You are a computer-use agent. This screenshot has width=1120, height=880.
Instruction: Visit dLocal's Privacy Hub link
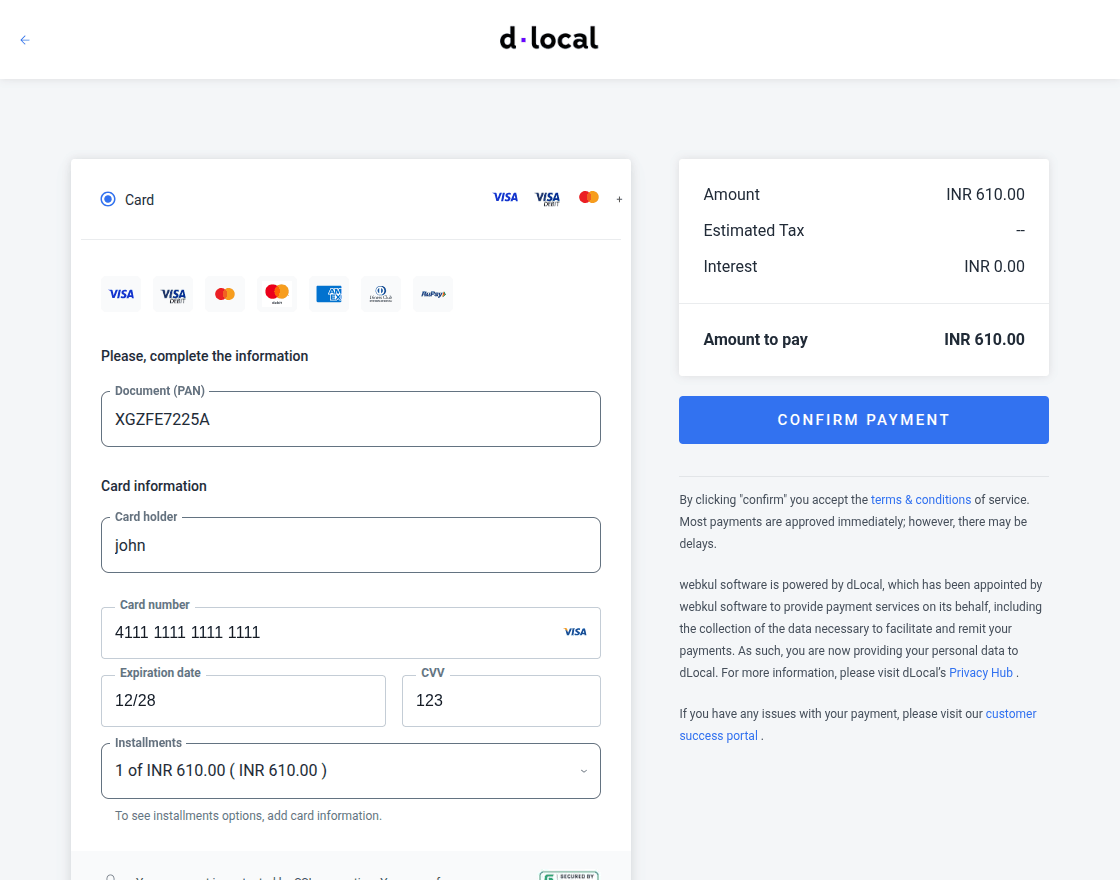980,672
